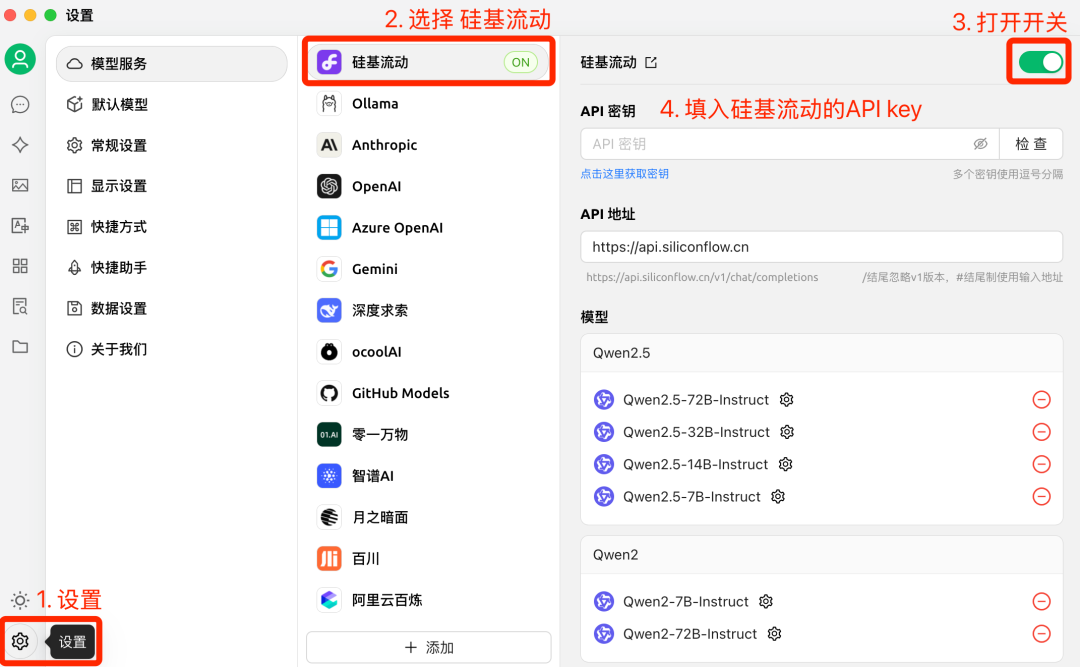Select GitHub Models provider
The width and height of the screenshot is (1080, 667).
[x=428, y=393]
